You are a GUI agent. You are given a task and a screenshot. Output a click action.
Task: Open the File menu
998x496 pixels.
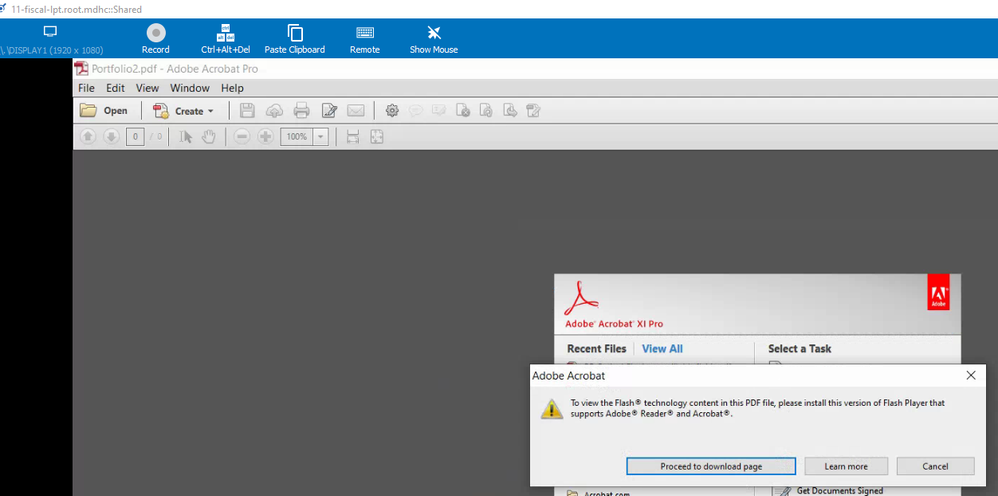(86, 88)
